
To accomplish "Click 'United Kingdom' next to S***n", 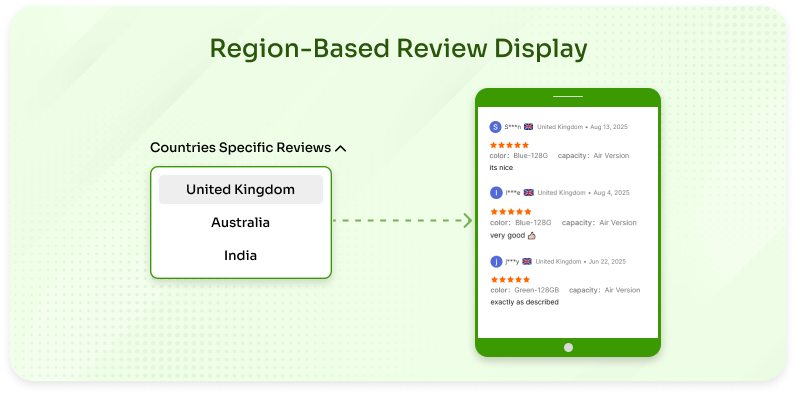I will tap(560, 127).
